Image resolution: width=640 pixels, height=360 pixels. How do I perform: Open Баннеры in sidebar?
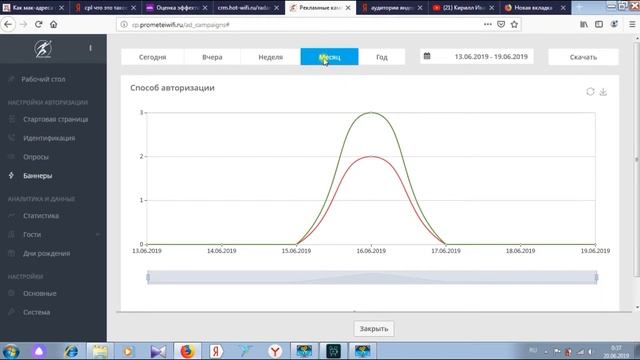tap(38, 176)
